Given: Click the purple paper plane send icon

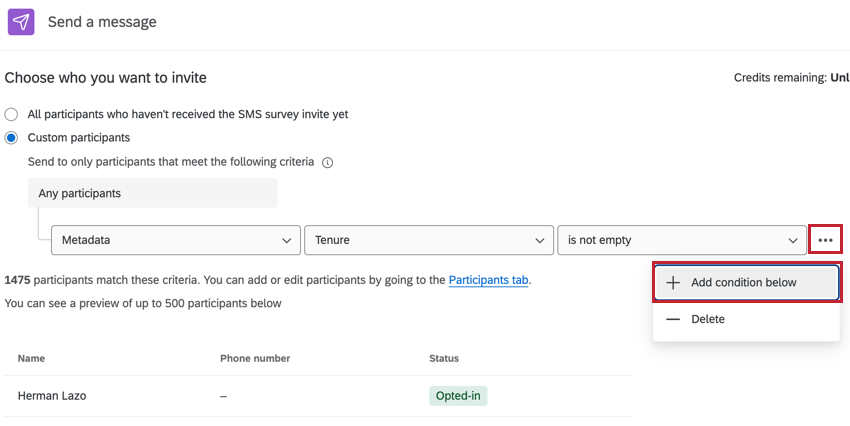Looking at the screenshot, I should pyautogui.click(x=21, y=21).
